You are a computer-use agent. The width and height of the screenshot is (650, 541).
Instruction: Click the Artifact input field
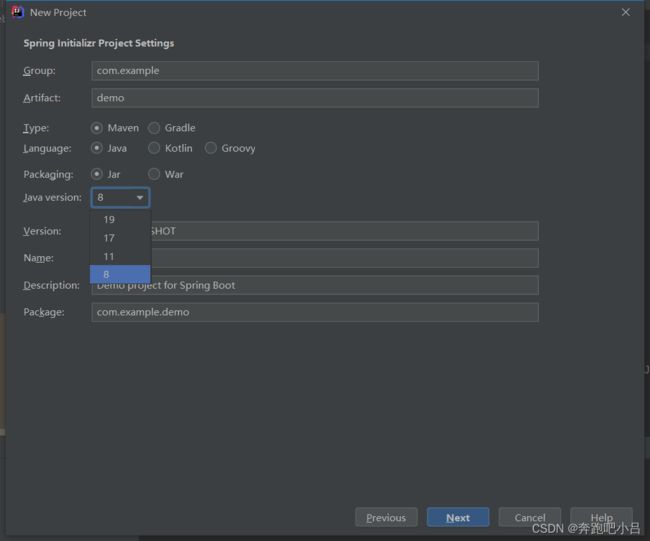[x=315, y=98]
